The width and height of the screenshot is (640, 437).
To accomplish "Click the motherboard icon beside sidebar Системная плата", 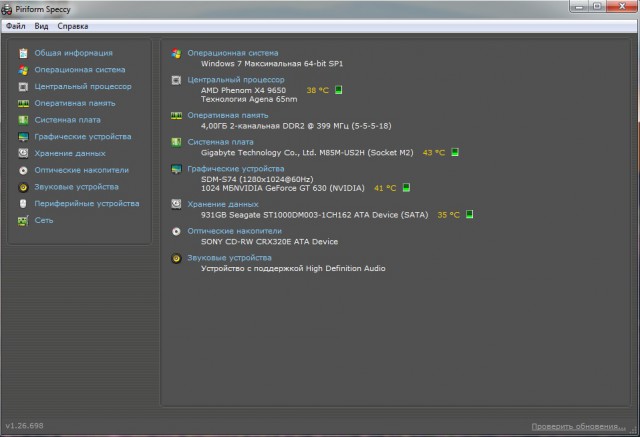I will click(x=23, y=120).
